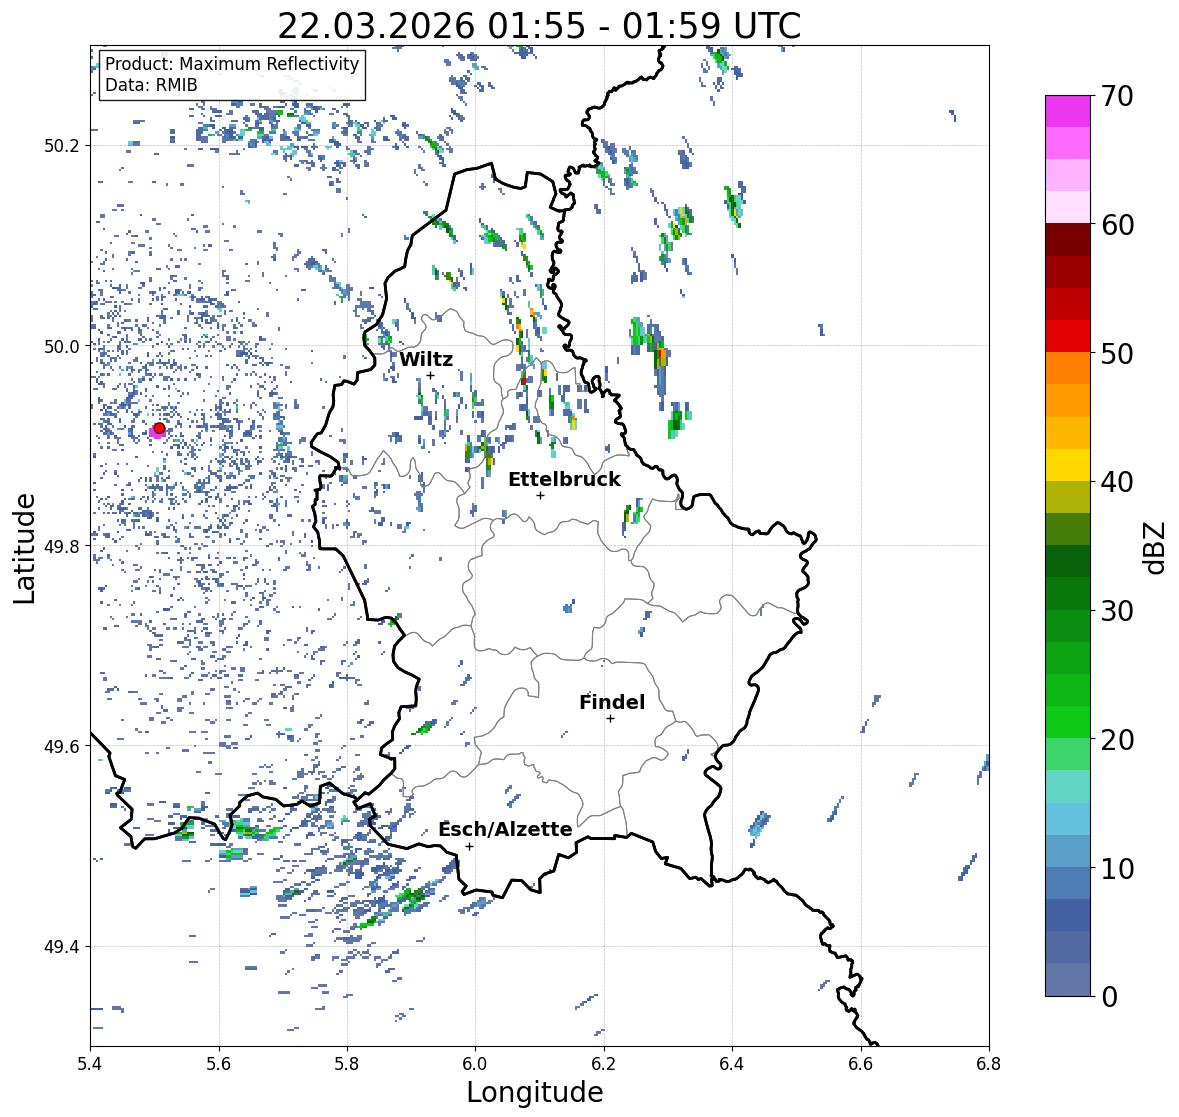The image size is (1179, 1117).
Task: Click the 0 colorbar tick label
Action: [x=1109, y=997]
